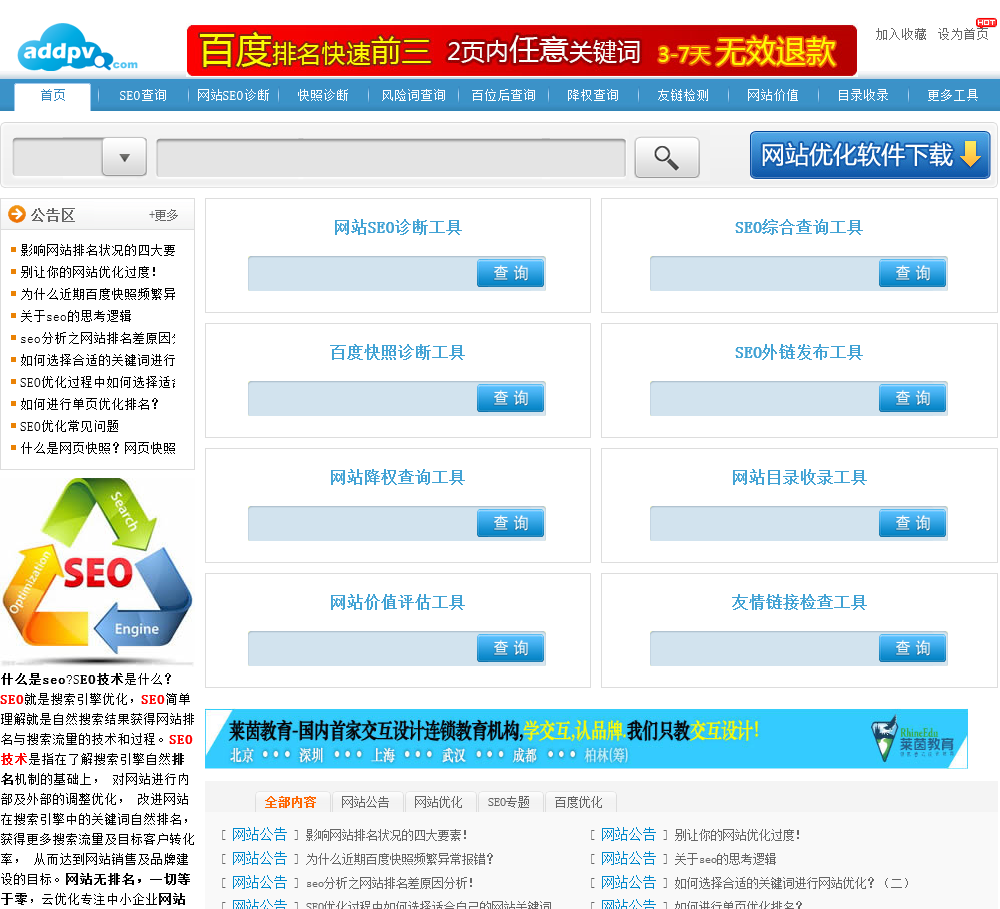Image resolution: width=1000 pixels, height=909 pixels.
Task: Click the 网站降权查询工具 input field
Action: (x=362, y=523)
